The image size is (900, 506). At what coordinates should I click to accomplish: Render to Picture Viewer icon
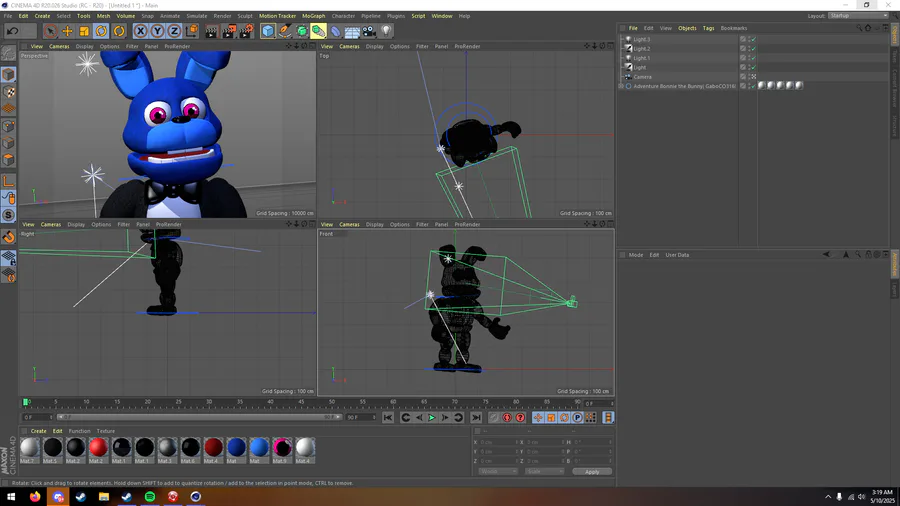(x=229, y=31)
